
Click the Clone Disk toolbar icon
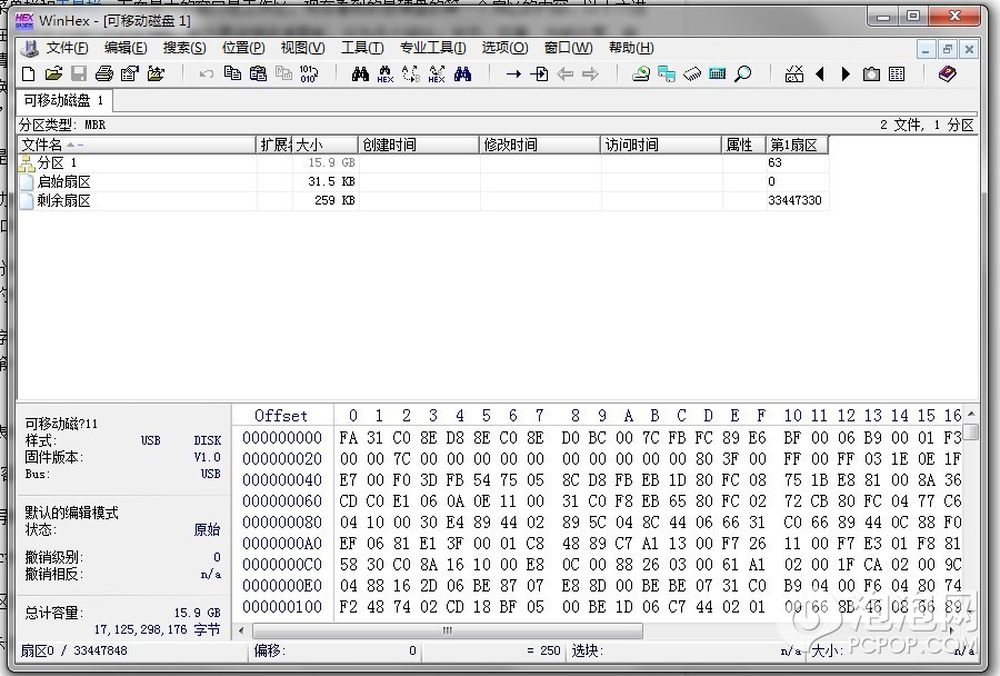coord(666,74)
